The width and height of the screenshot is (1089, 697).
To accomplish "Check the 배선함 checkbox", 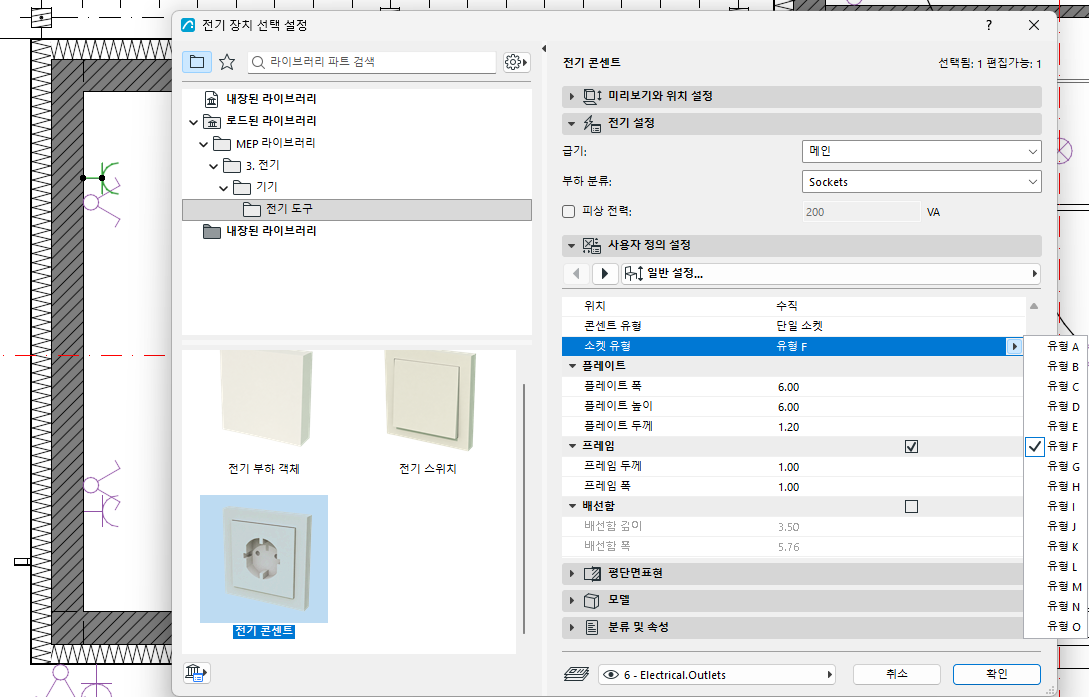I will [911, 507].
